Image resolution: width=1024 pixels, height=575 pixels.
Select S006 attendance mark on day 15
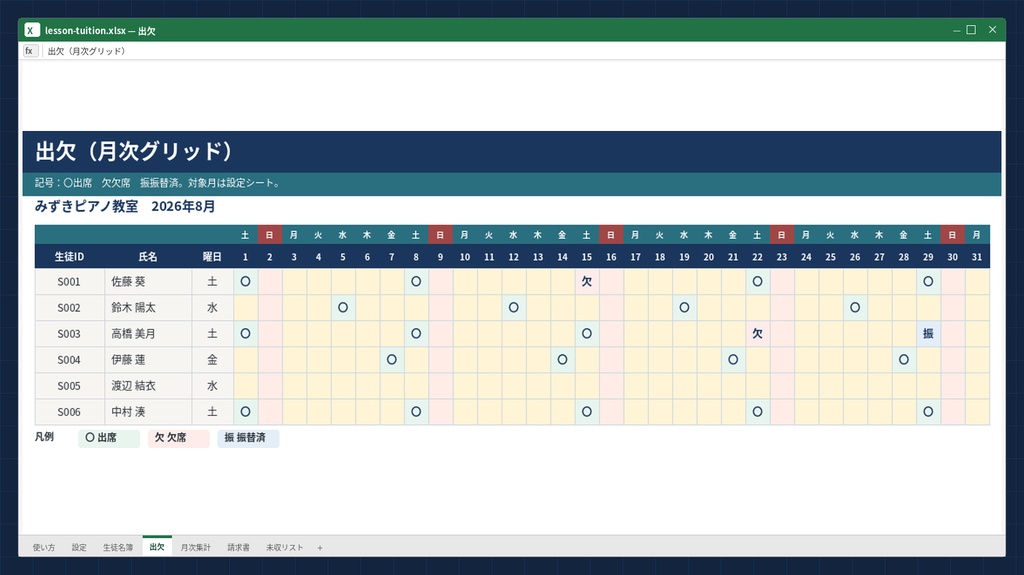tap(586, 412)
